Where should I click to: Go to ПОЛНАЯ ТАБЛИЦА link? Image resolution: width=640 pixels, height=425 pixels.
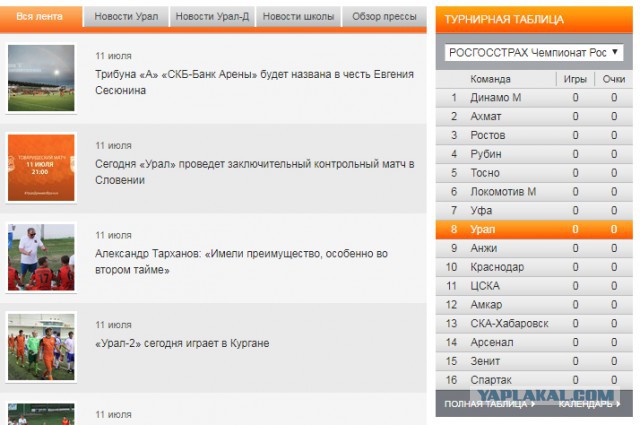(490, 404)
